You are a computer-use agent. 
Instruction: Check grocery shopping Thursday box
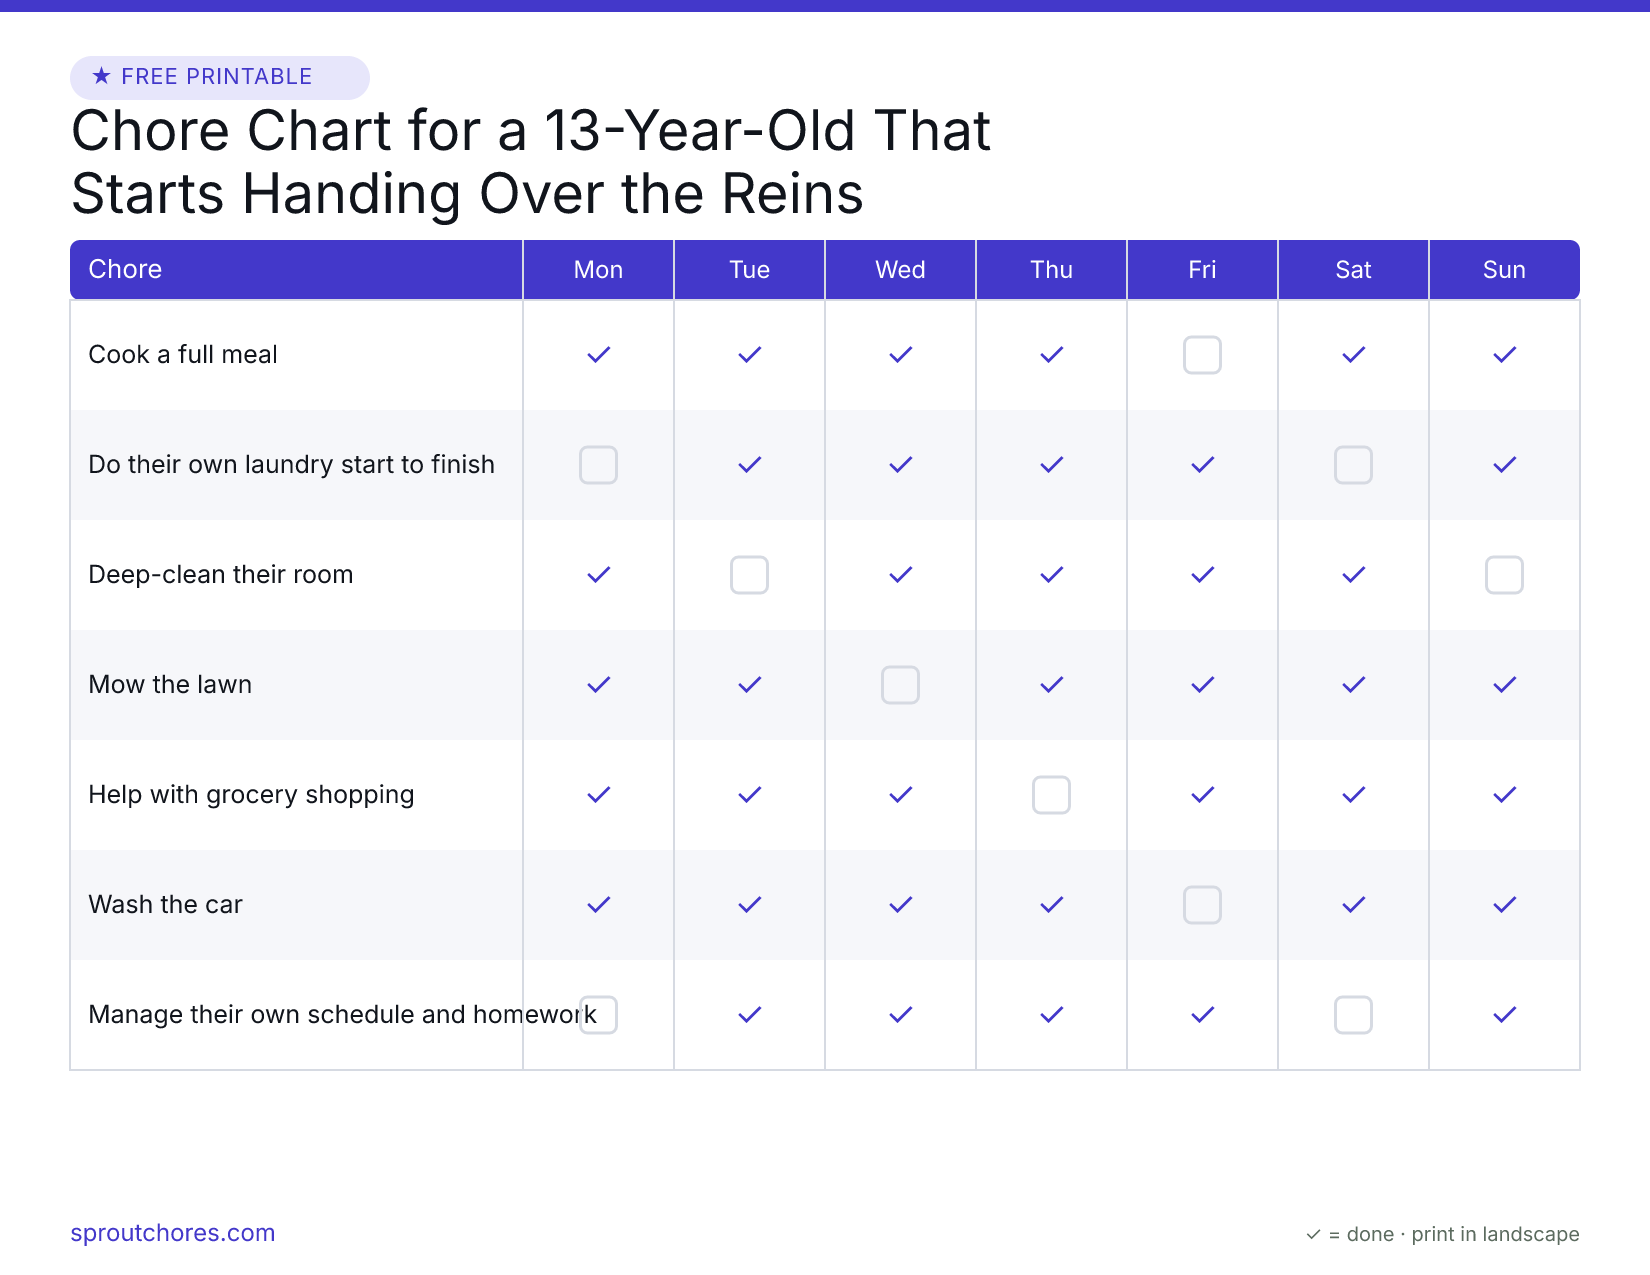click(1051, 795)
